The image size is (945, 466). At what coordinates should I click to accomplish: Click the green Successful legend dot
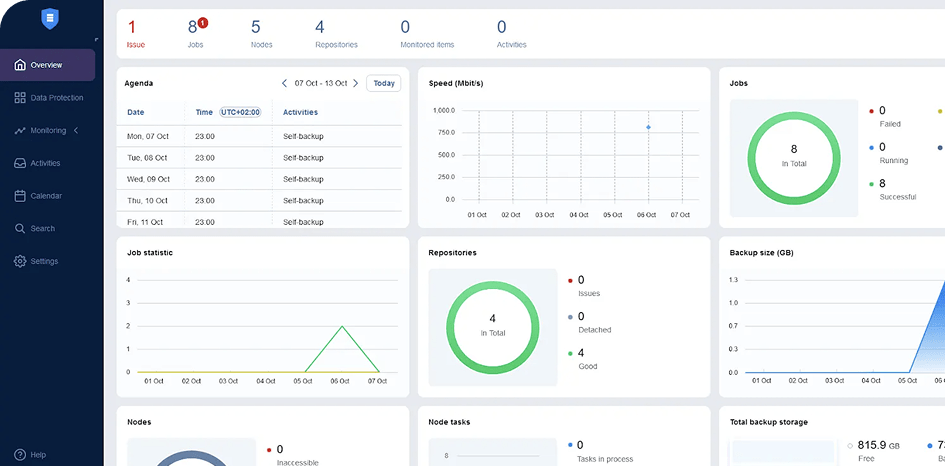871,184
